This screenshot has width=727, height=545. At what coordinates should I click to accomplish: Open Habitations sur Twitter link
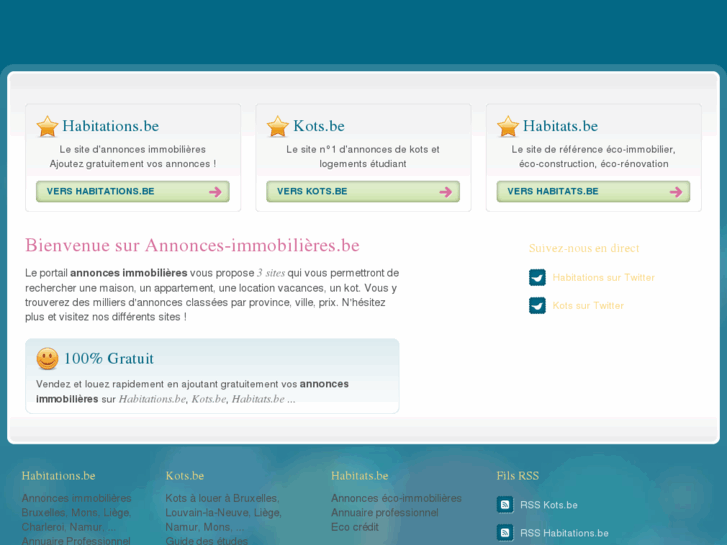(604, 277)
